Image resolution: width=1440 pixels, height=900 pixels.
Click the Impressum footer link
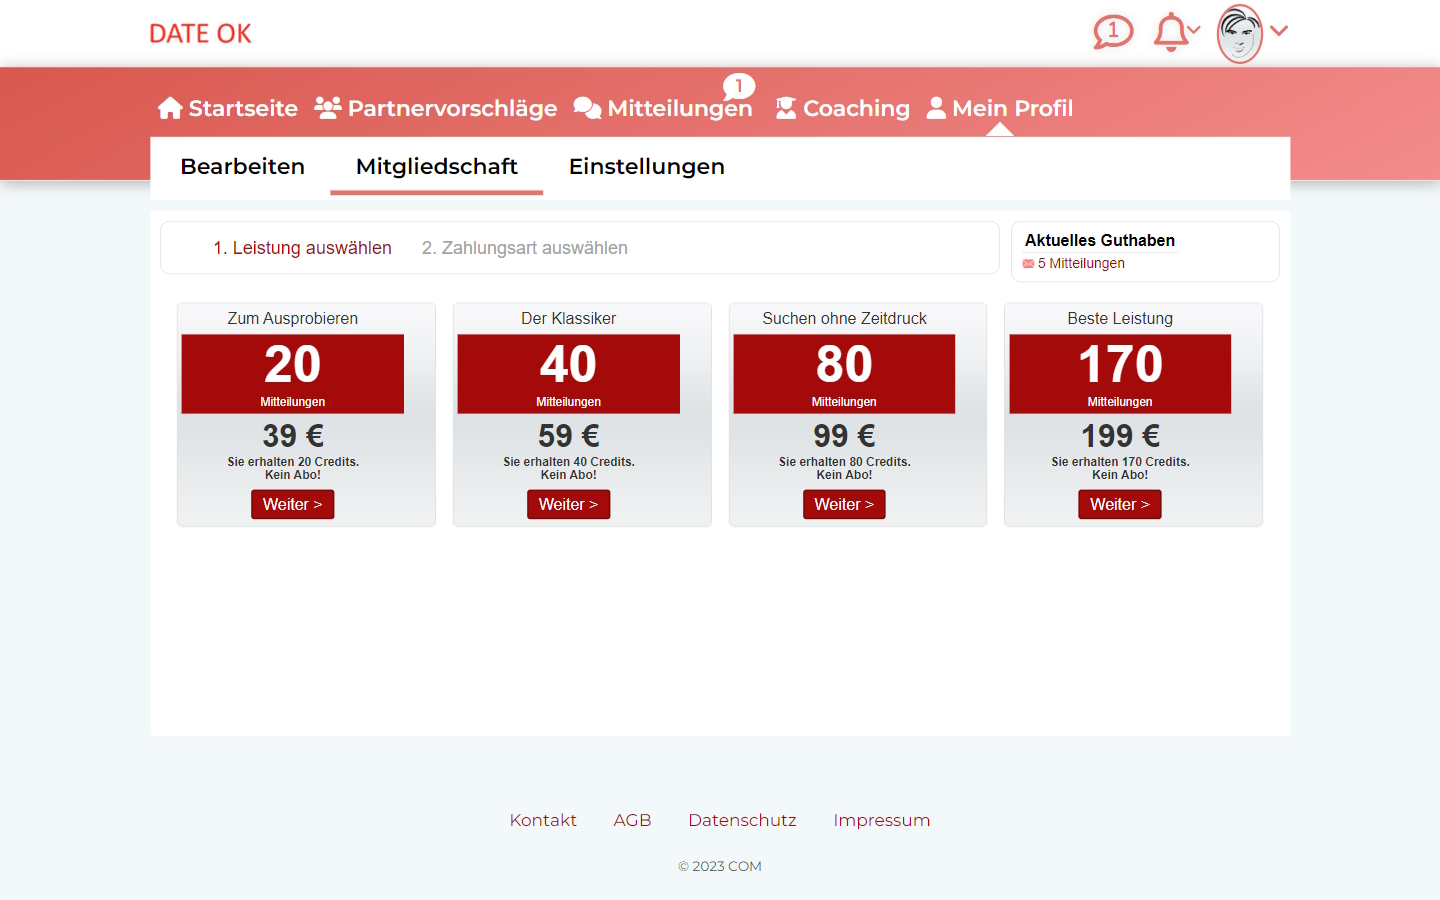click(x=881, y=819)
